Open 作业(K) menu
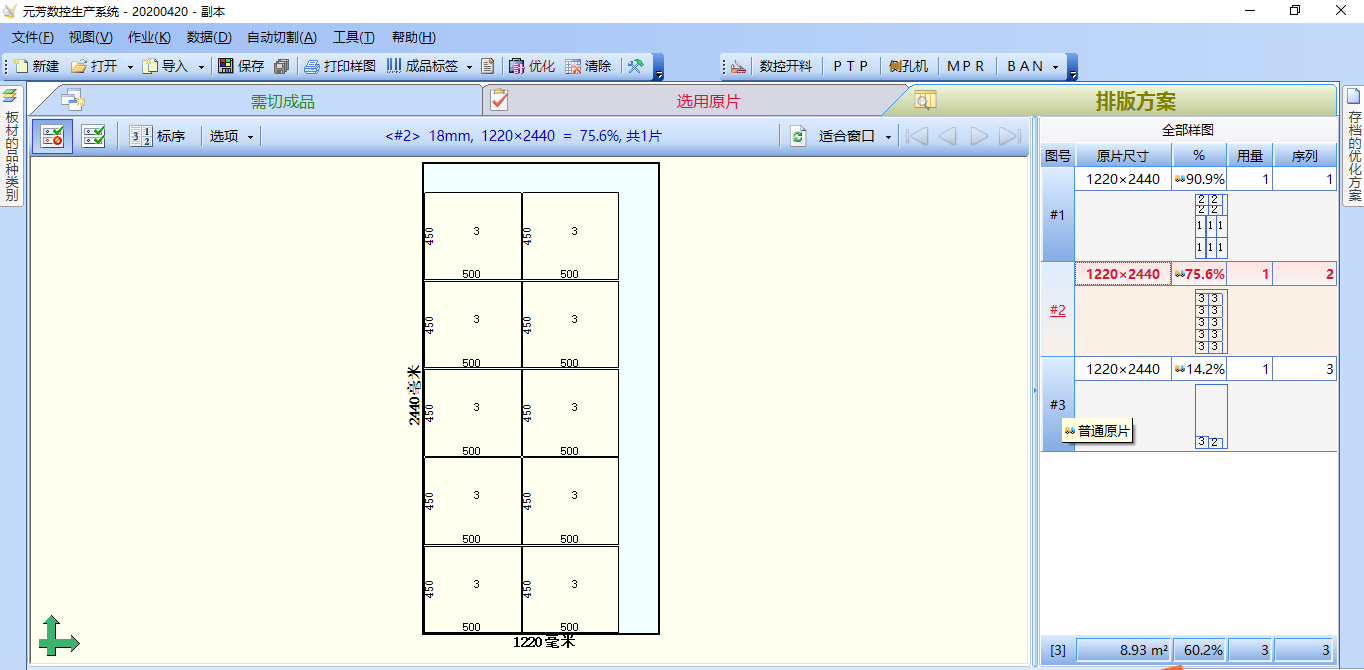 pos(149,37)
